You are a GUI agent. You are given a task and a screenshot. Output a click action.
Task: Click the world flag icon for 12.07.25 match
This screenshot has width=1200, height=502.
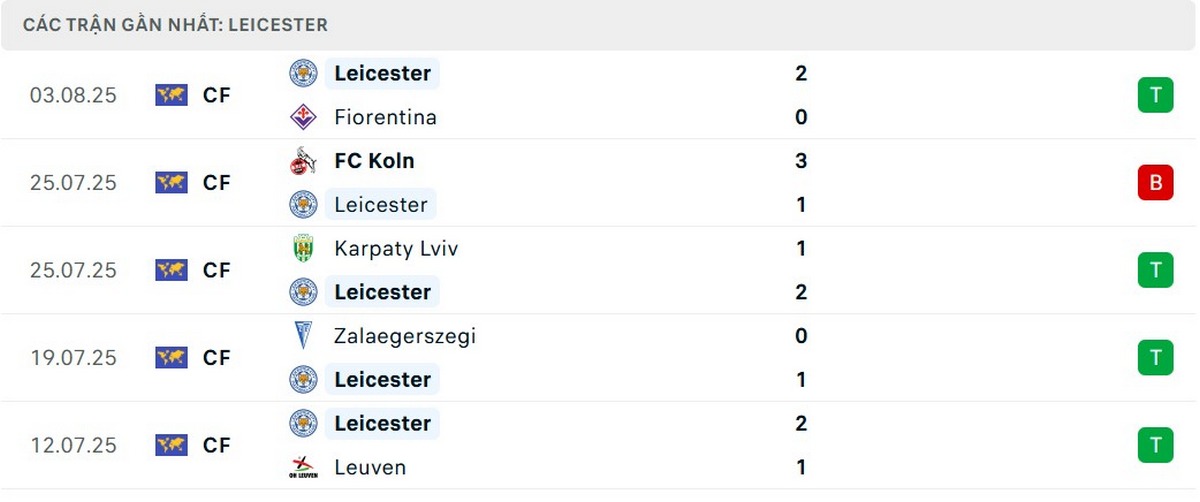(x=172, y=445)
